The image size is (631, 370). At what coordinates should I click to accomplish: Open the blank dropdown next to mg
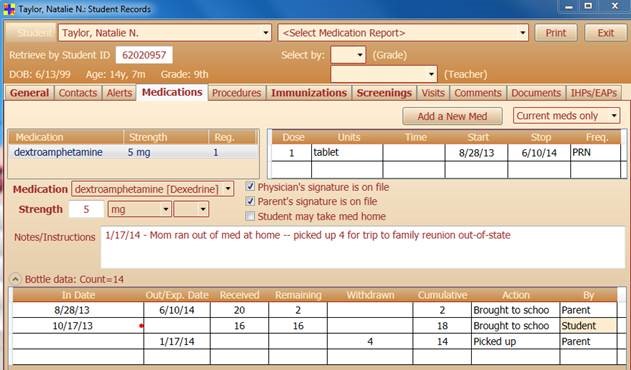pos(202,209)
